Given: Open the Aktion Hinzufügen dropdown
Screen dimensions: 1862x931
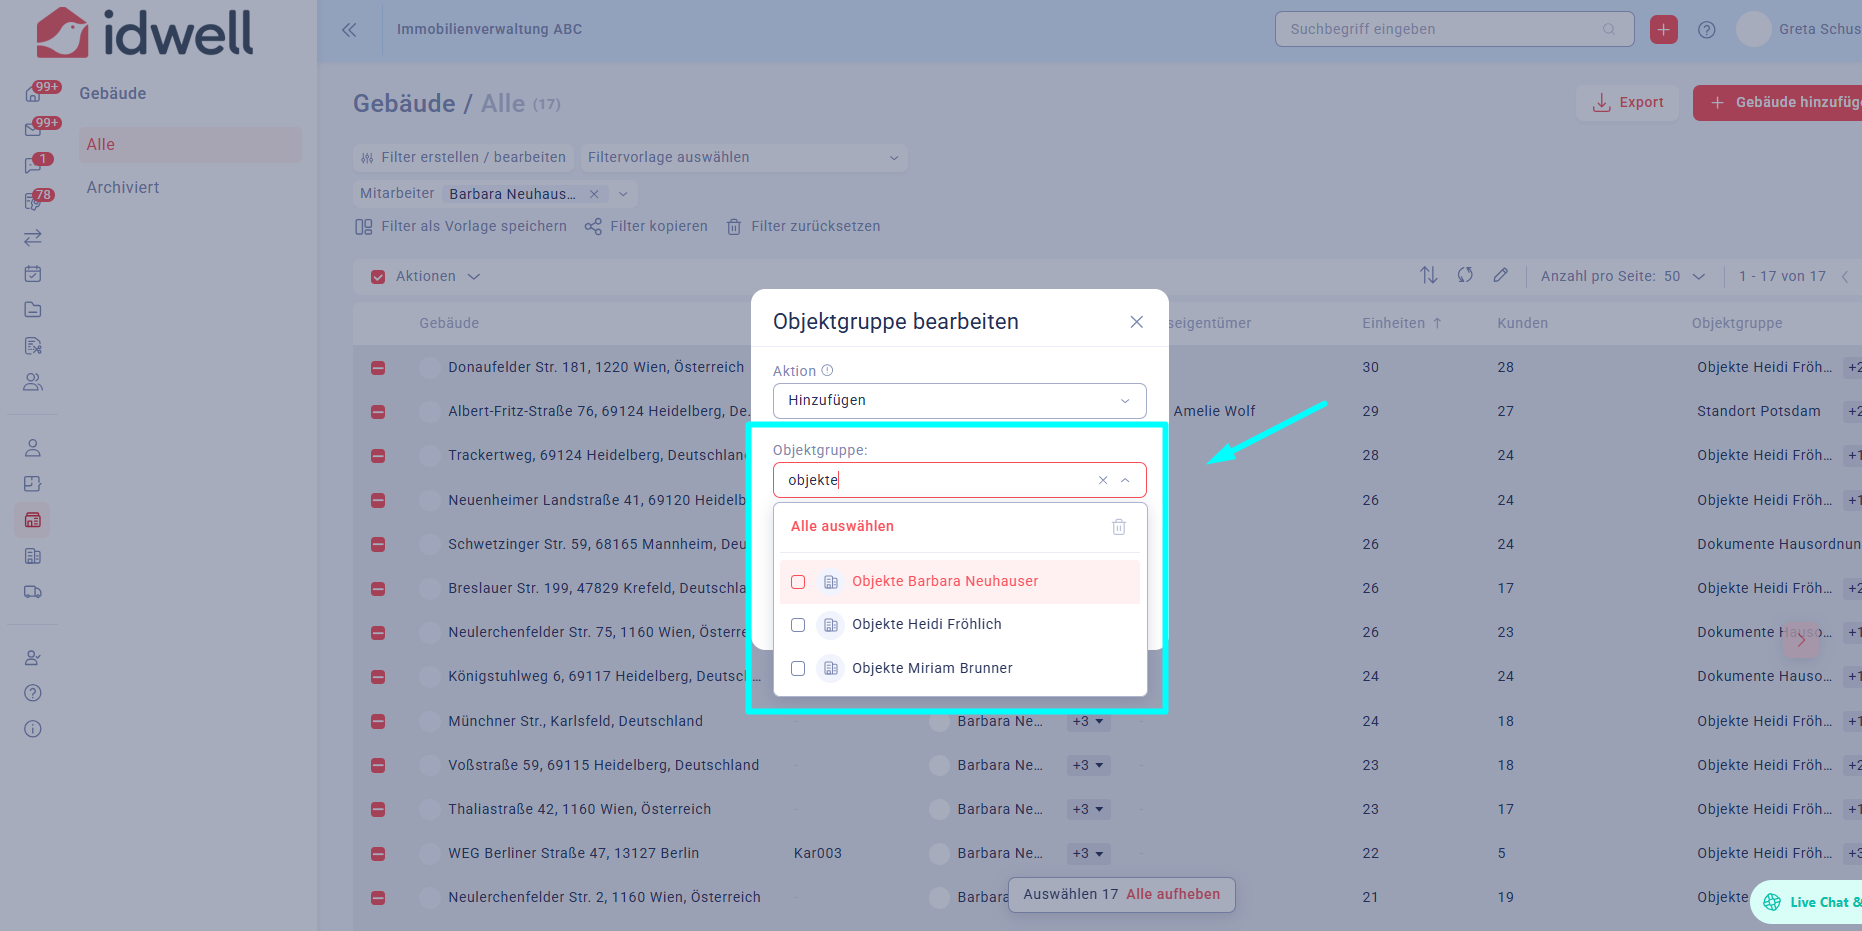Looking at the screenshot, I should [959, 401].
